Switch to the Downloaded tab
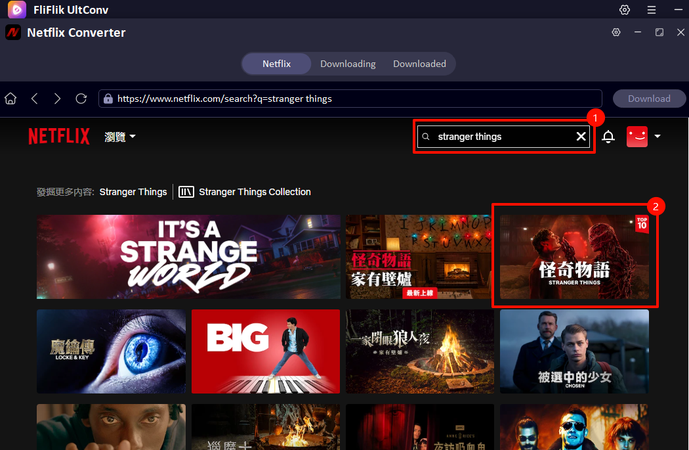 tap(420, 64)
